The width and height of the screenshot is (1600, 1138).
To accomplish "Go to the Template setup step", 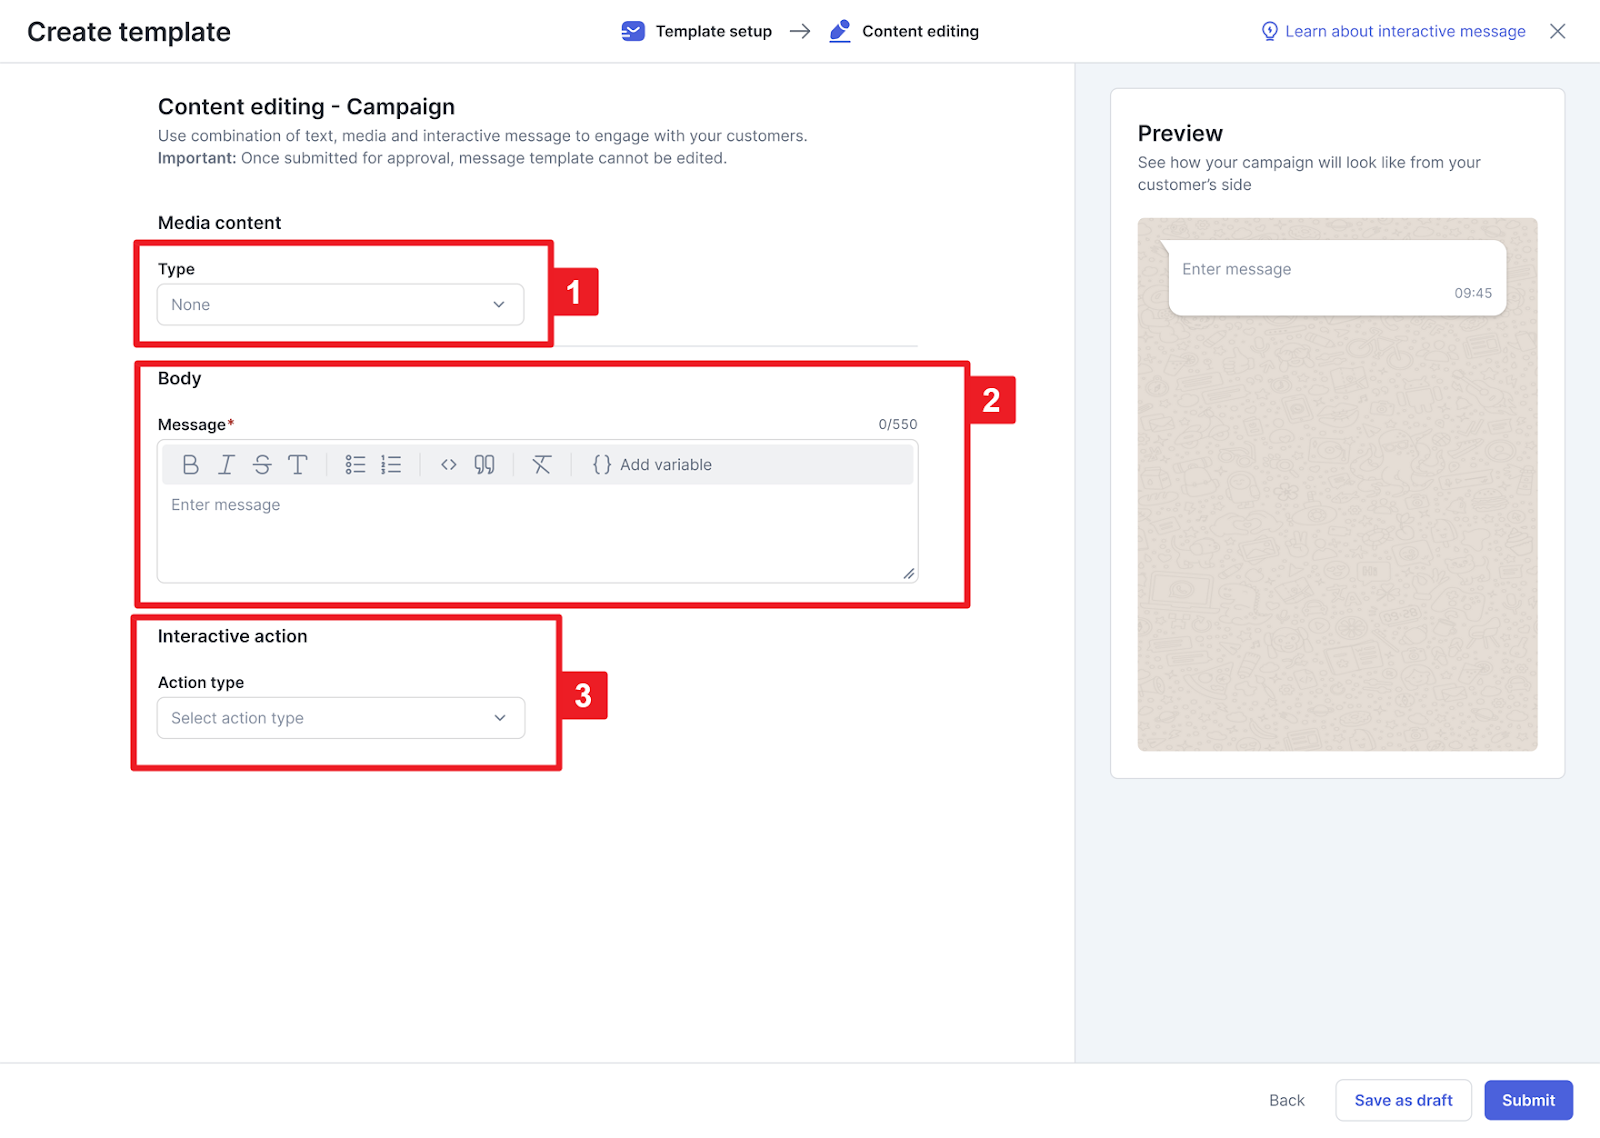I will click(x=697, y=32).
